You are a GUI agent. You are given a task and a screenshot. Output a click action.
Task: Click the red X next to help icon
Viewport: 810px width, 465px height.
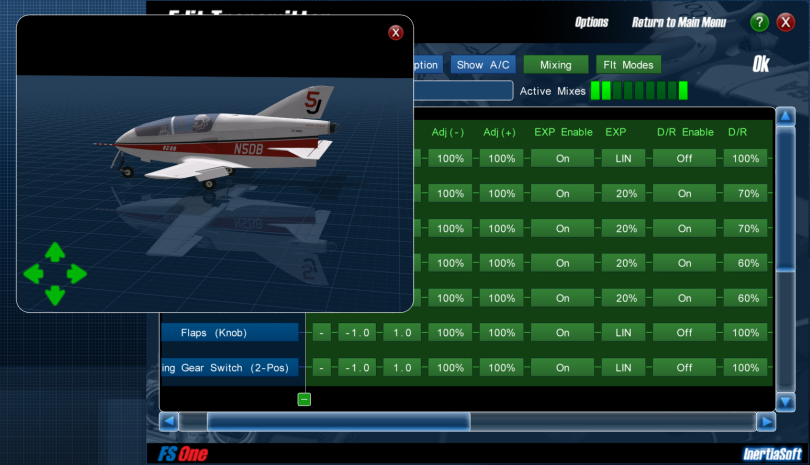click(x=786, y=22)
